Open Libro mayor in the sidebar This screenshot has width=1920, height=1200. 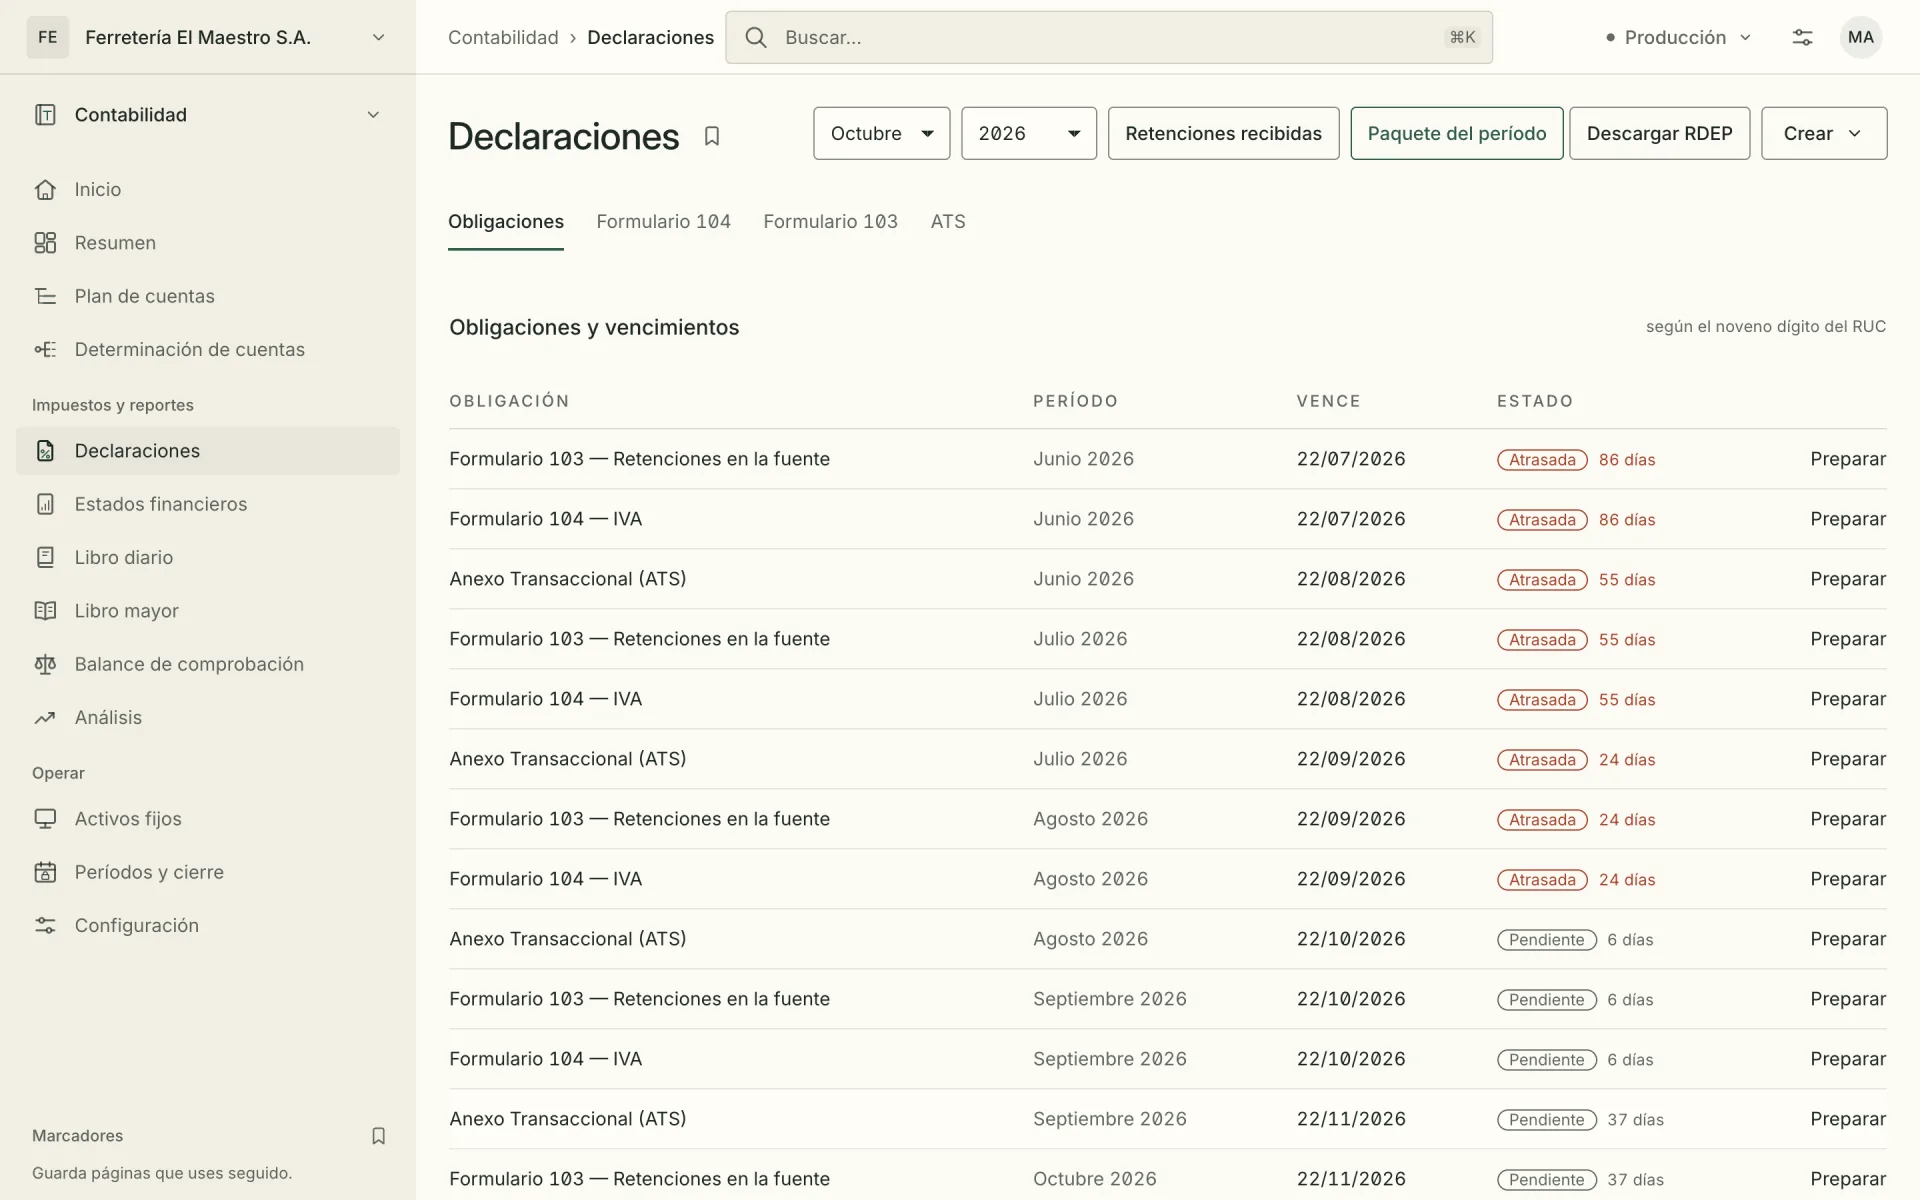208,611
